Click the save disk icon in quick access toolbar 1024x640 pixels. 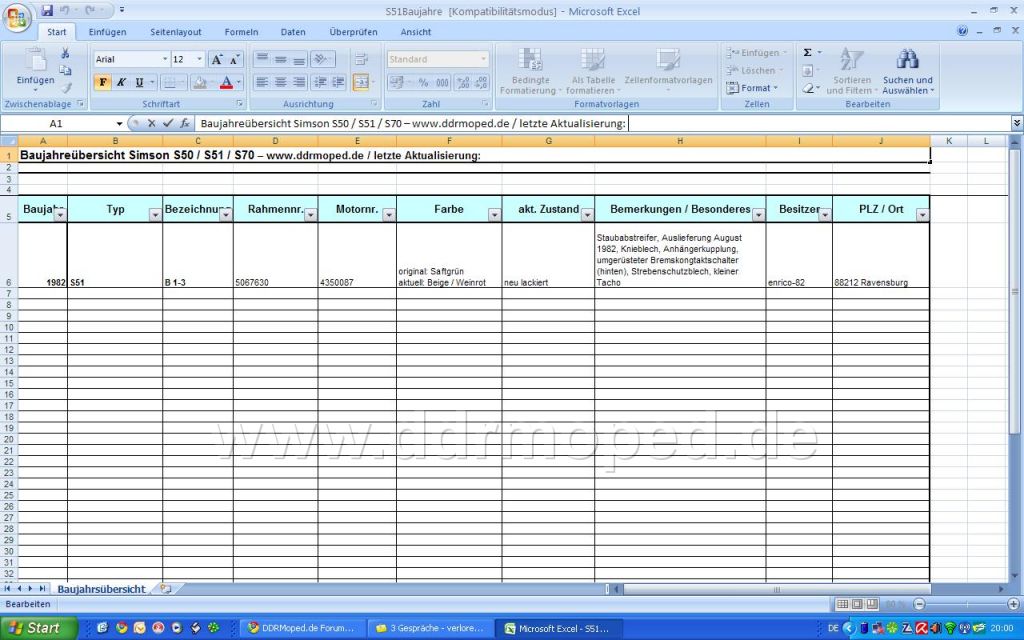(47, 10)
